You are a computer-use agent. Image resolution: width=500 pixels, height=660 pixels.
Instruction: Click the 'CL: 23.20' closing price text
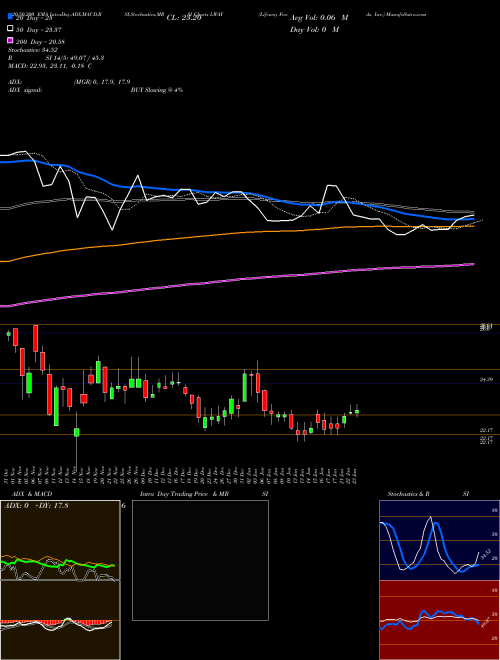coord(184,18)
